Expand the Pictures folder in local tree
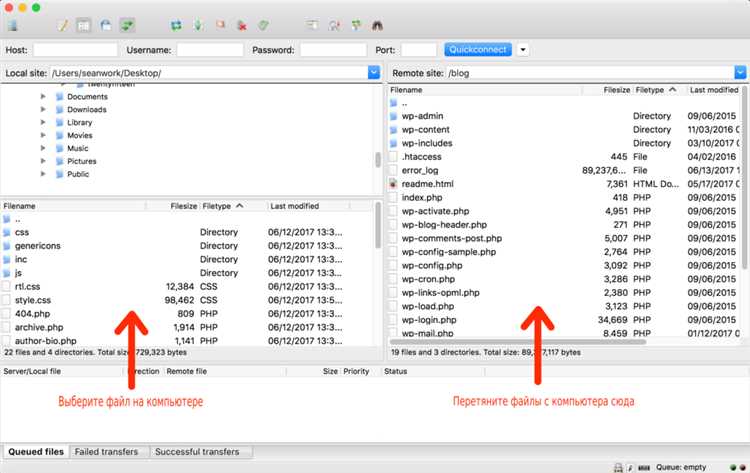The image size is (750, 473). (43, 161)
